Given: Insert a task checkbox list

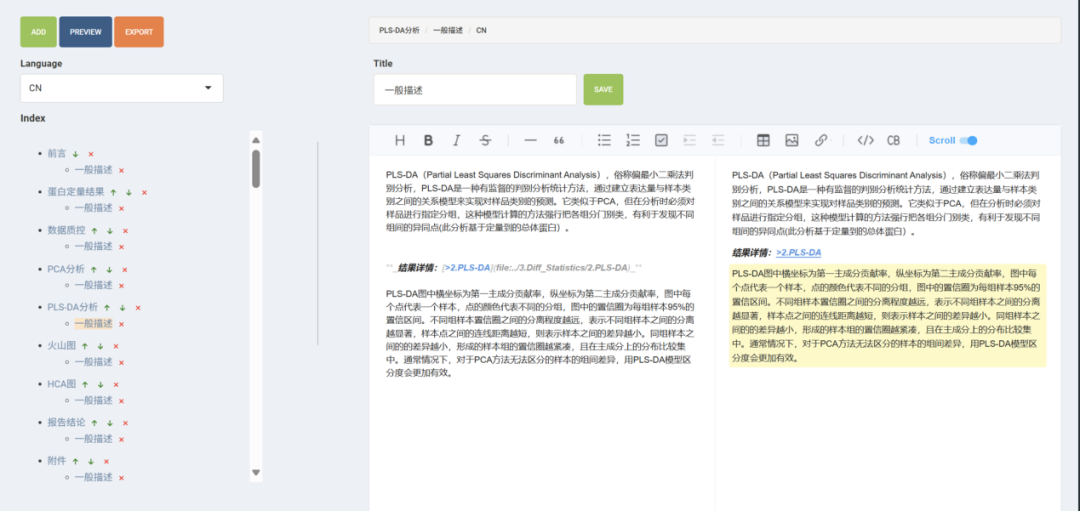Looking at the screenshot, I should pyautogui.click(x=661, y=140).
